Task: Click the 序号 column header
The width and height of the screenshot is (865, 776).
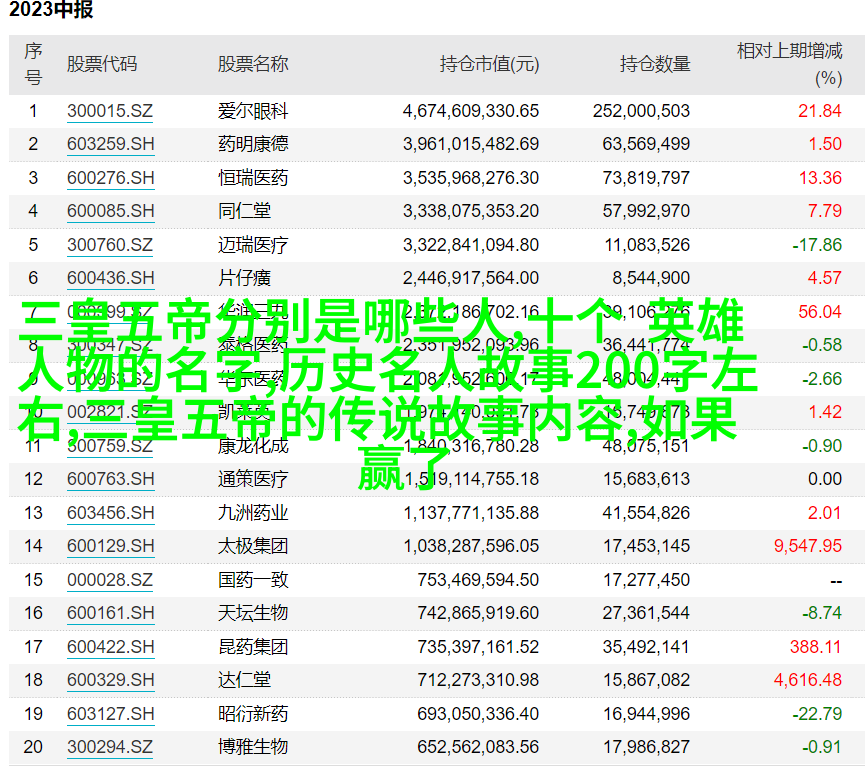Action: click(33, 65)
